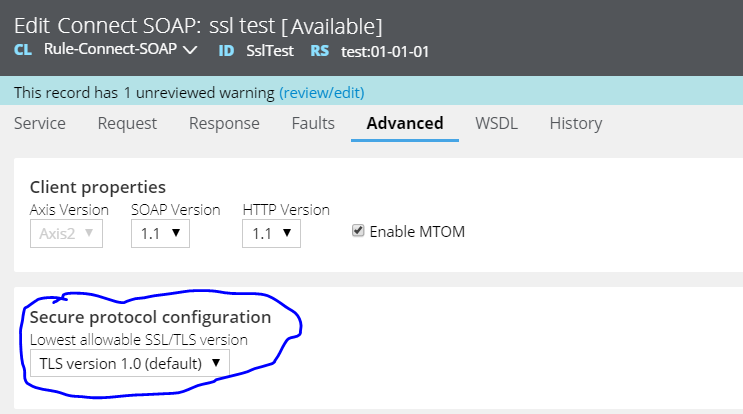Toggle the Enable MTOM checkbox
The width and height of the screenshot is (743, 414).
click(x=358, y=231)
